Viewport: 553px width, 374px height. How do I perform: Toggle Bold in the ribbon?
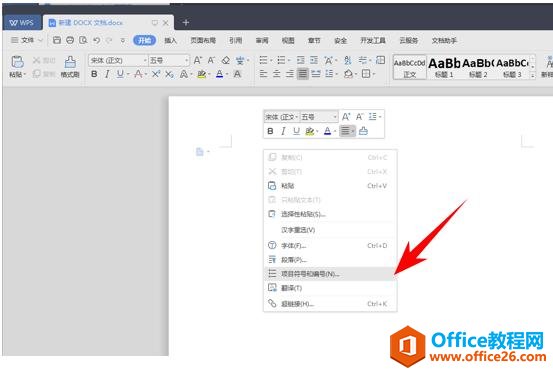click(x=94, y=74)
